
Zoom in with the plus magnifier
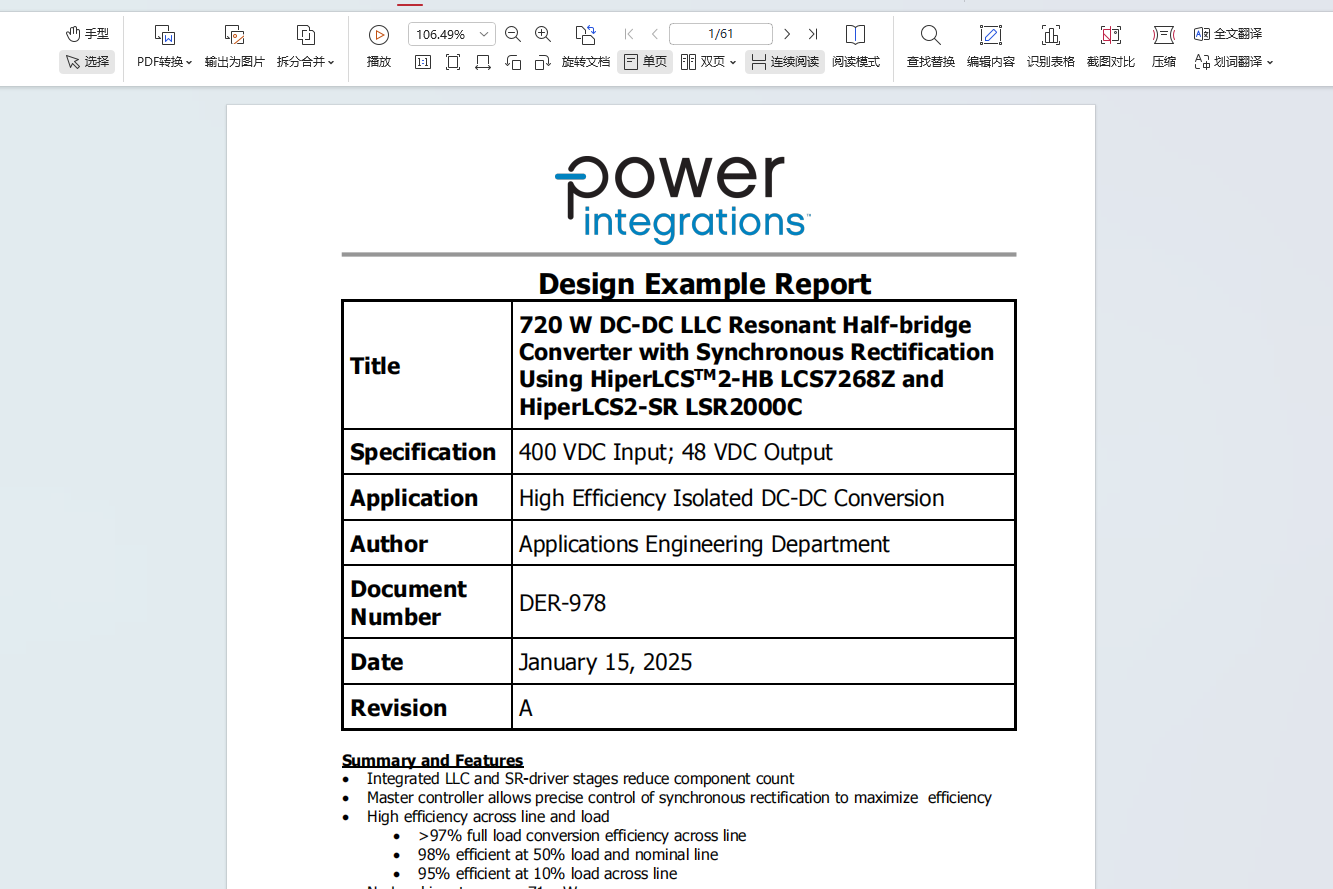coord(543,34)
